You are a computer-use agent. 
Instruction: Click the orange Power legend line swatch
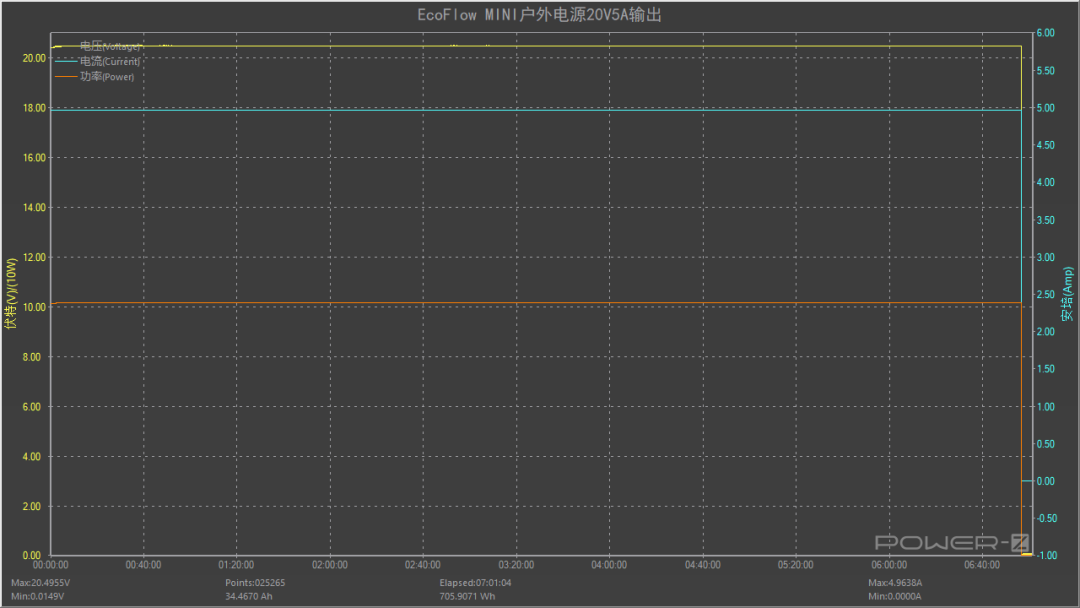(66, 76)
